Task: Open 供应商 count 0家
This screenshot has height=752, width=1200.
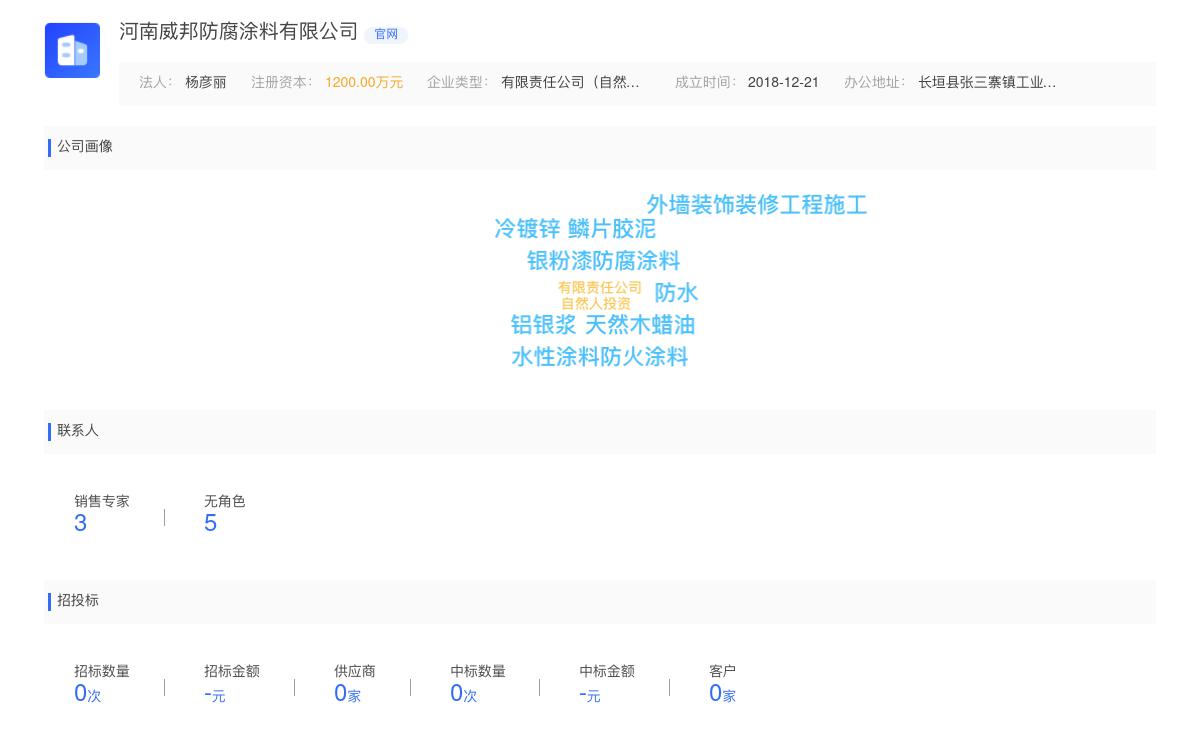Action: pyautogui.click(x=347, y=693)
